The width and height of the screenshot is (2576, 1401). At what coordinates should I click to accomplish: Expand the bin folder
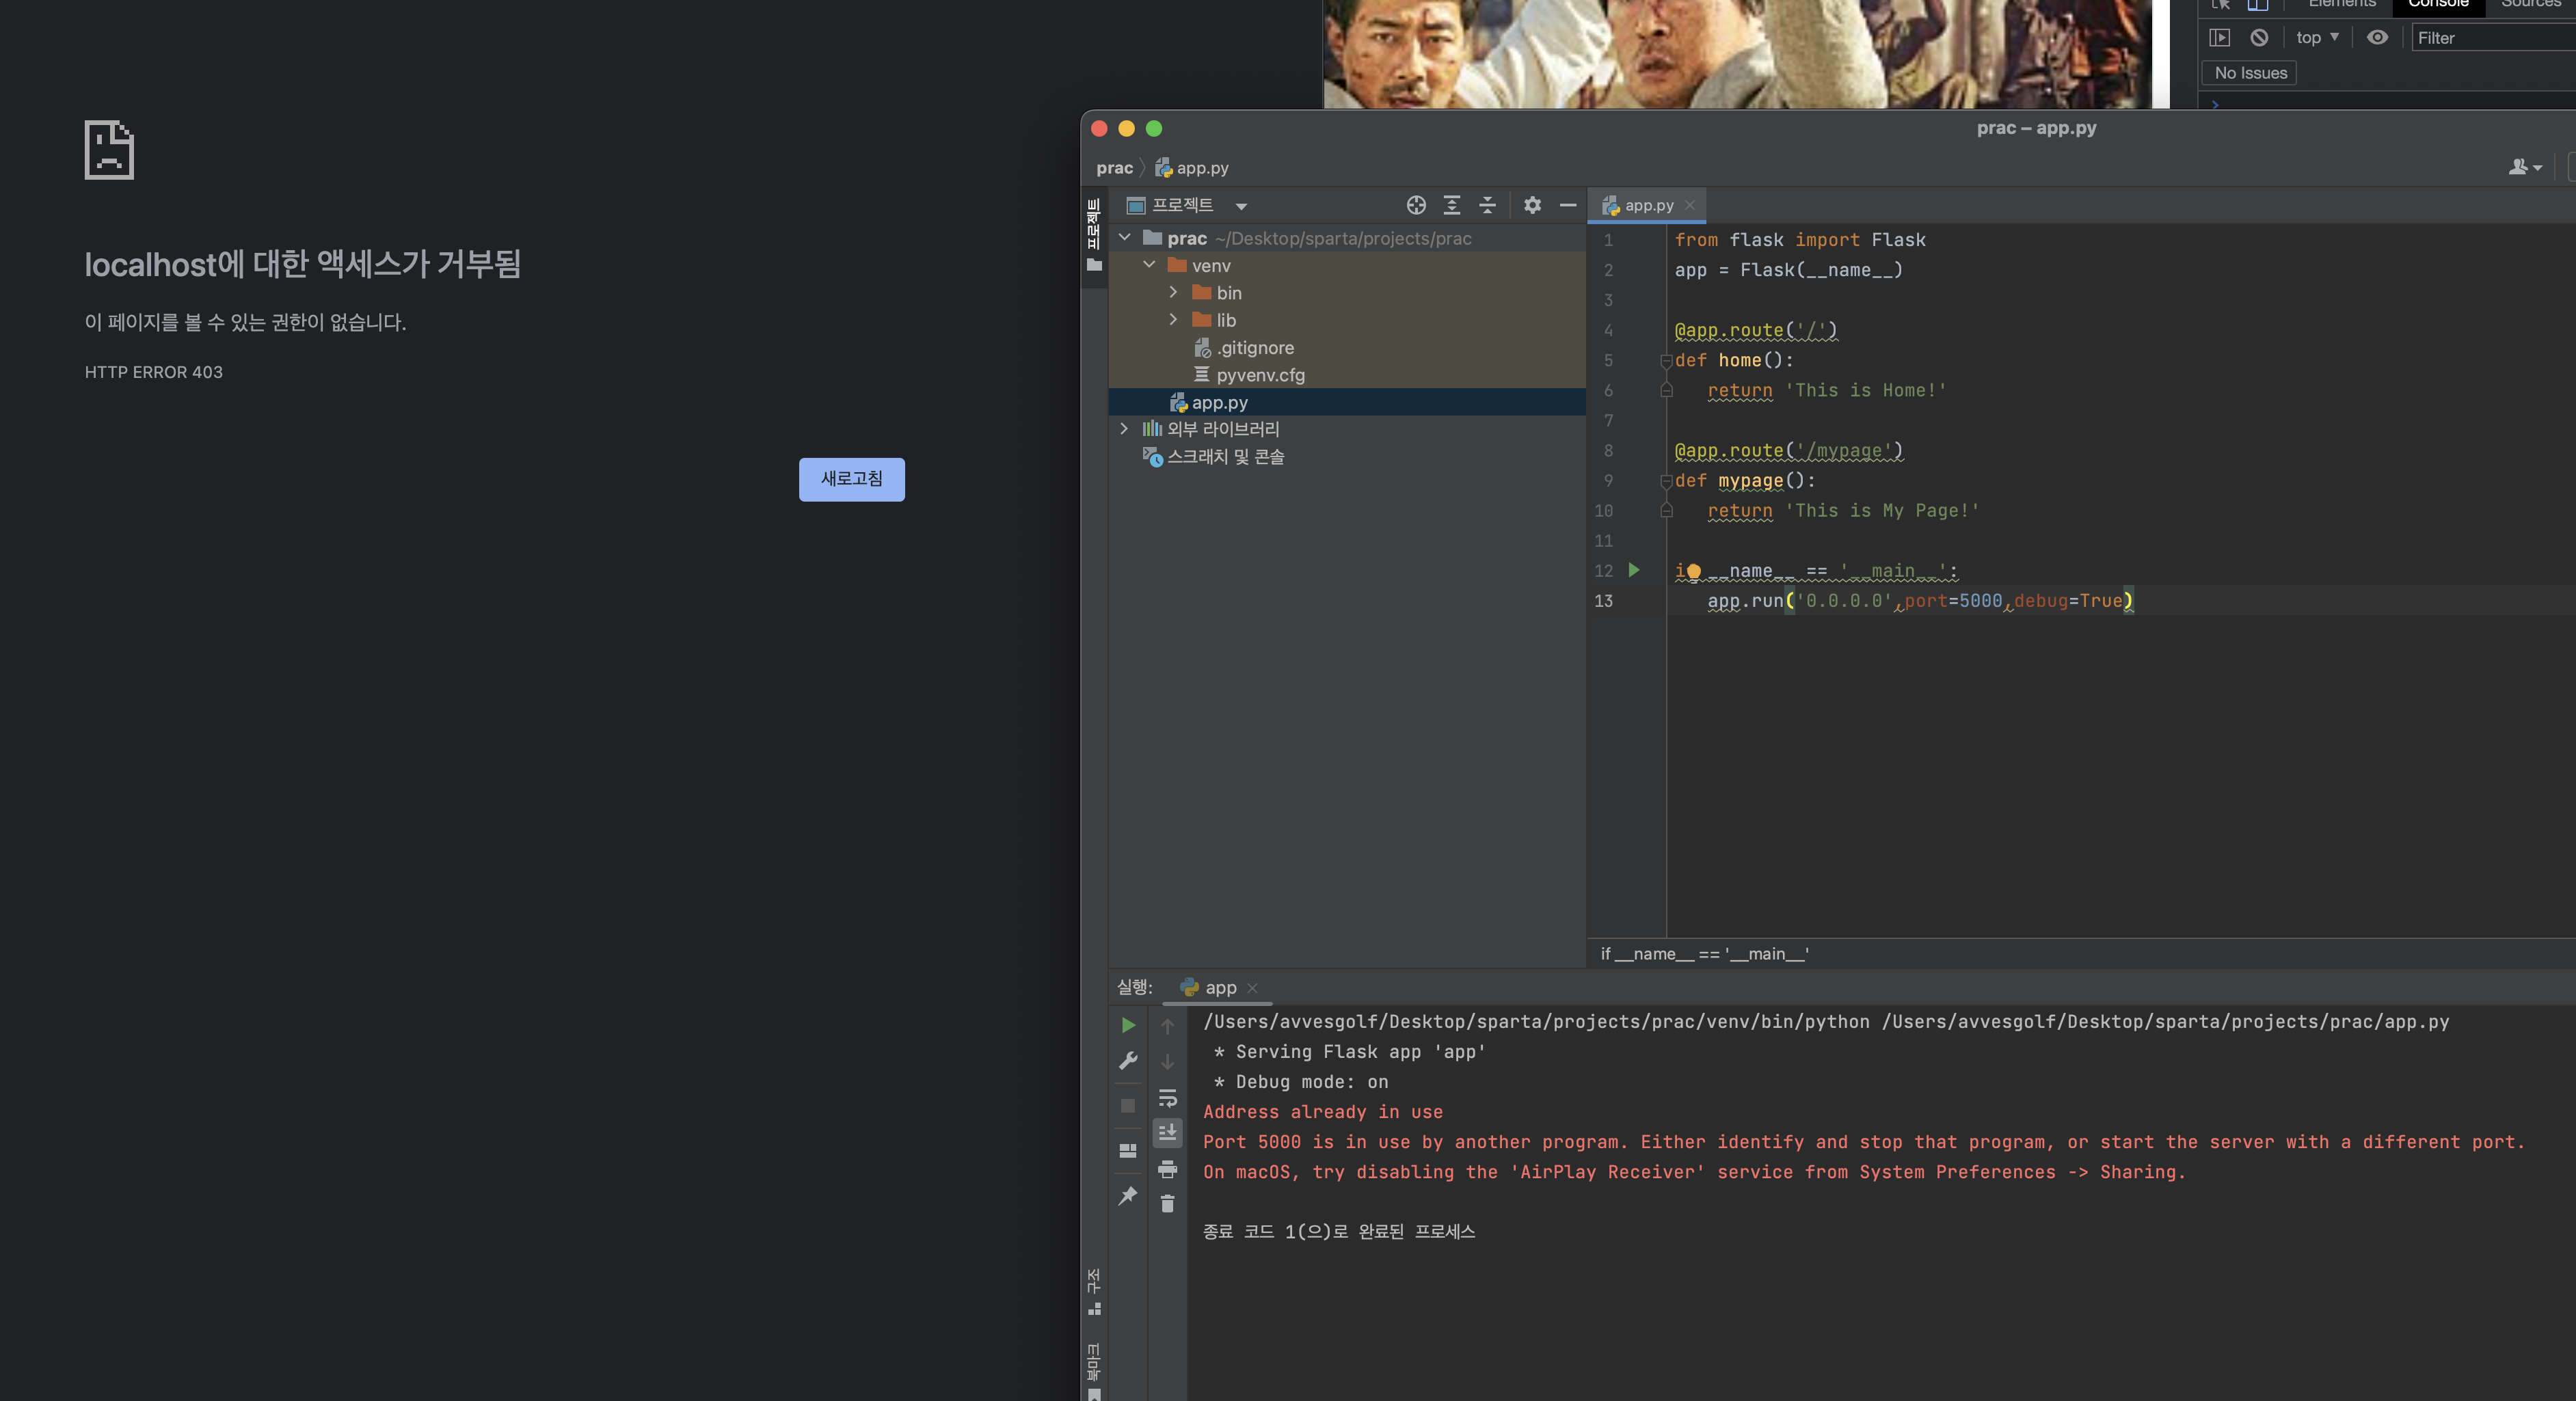(1174, 292)
